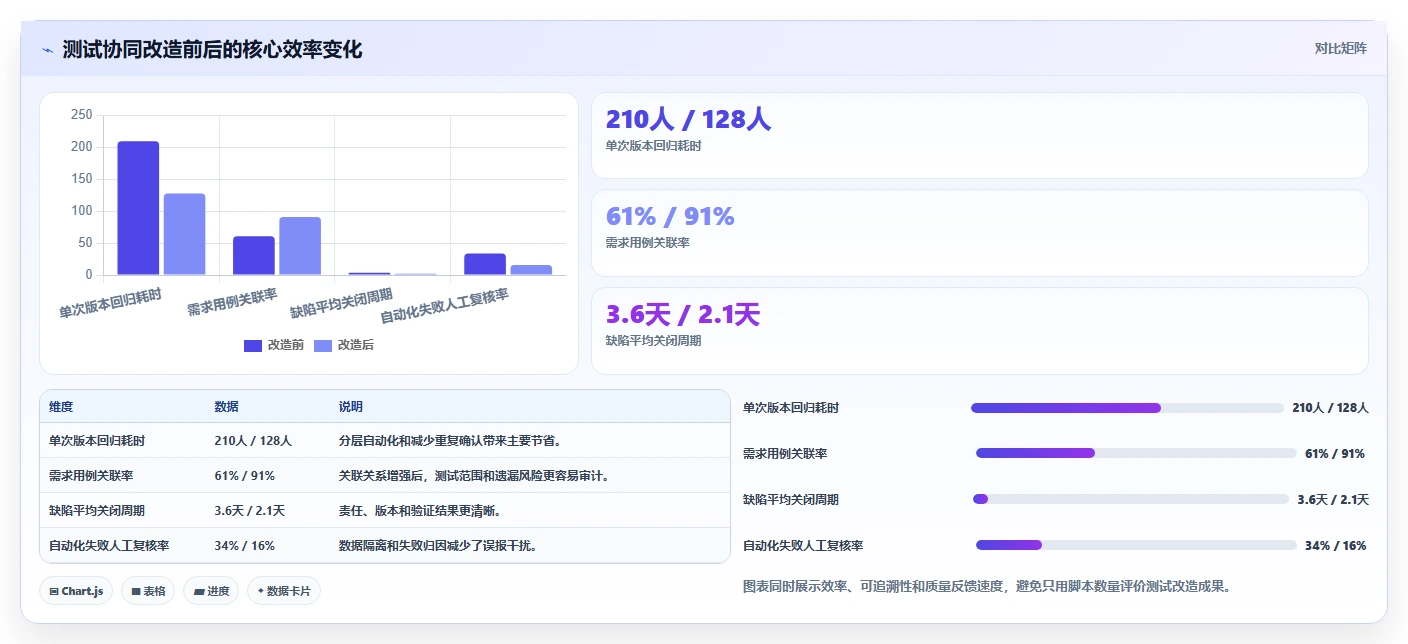Click chart axis label 需求用例关联率
This screenshot has width=1408, height=644.
(232, 303)
